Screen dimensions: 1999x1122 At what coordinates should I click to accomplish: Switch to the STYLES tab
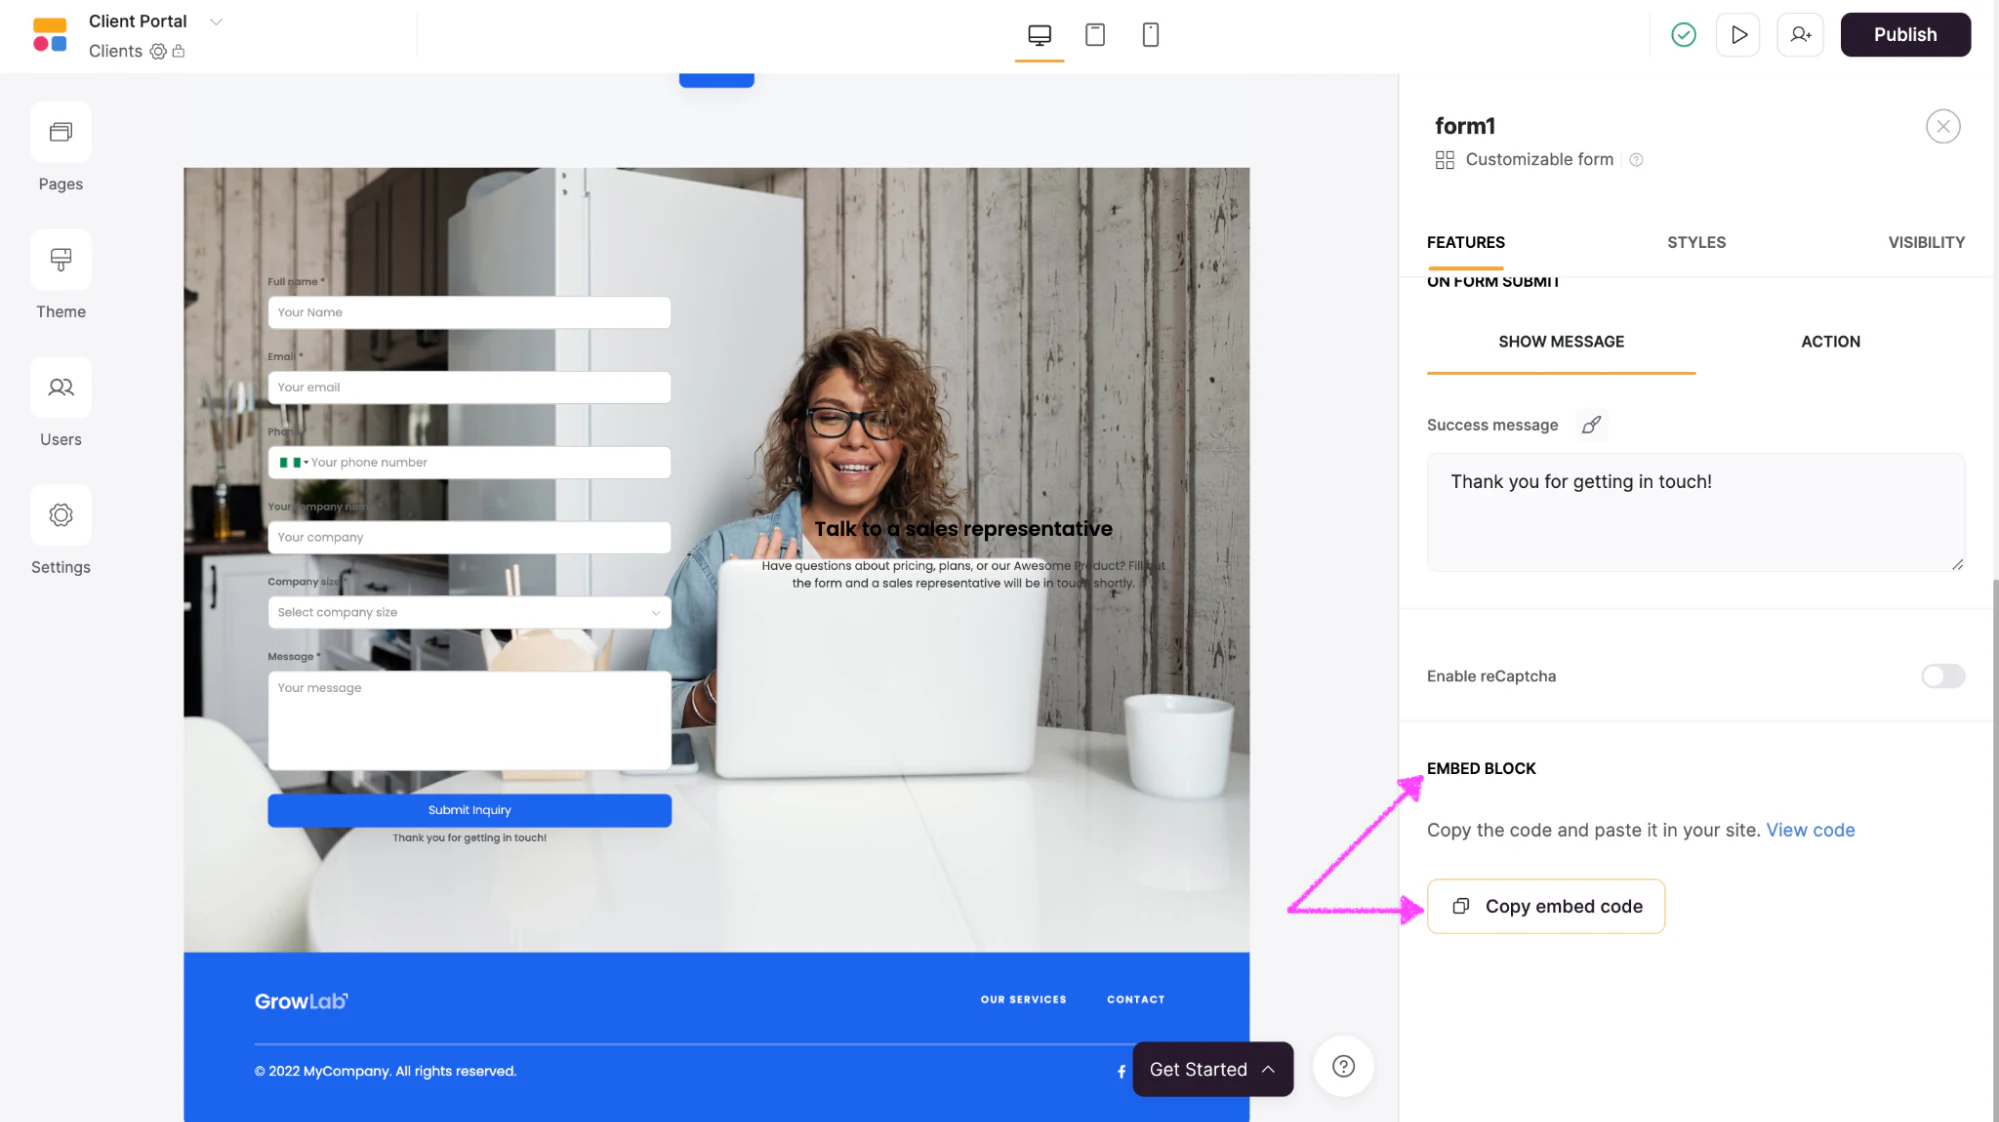(x=1696, y=243)
